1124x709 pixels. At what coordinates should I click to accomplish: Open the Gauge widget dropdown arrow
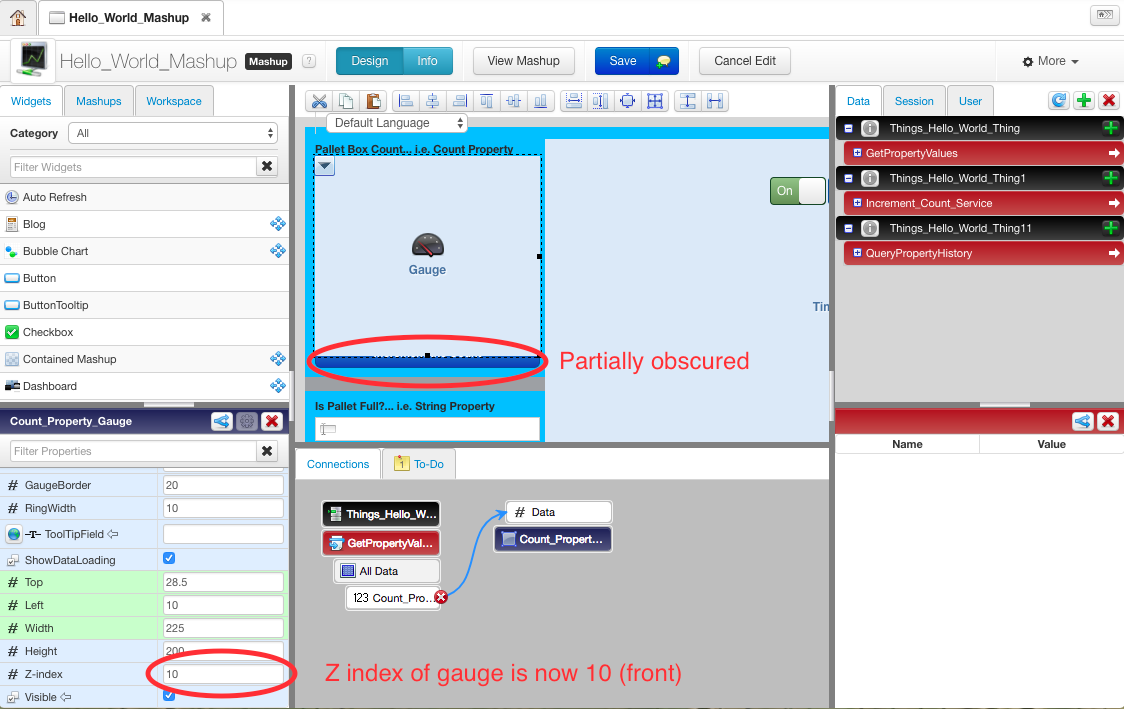(325, 166)
